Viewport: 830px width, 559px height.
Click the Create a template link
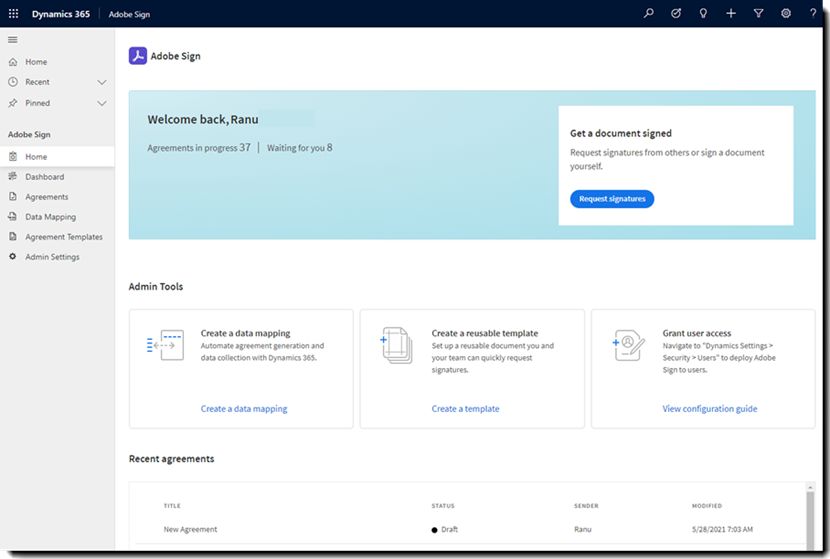coord(465,409)
